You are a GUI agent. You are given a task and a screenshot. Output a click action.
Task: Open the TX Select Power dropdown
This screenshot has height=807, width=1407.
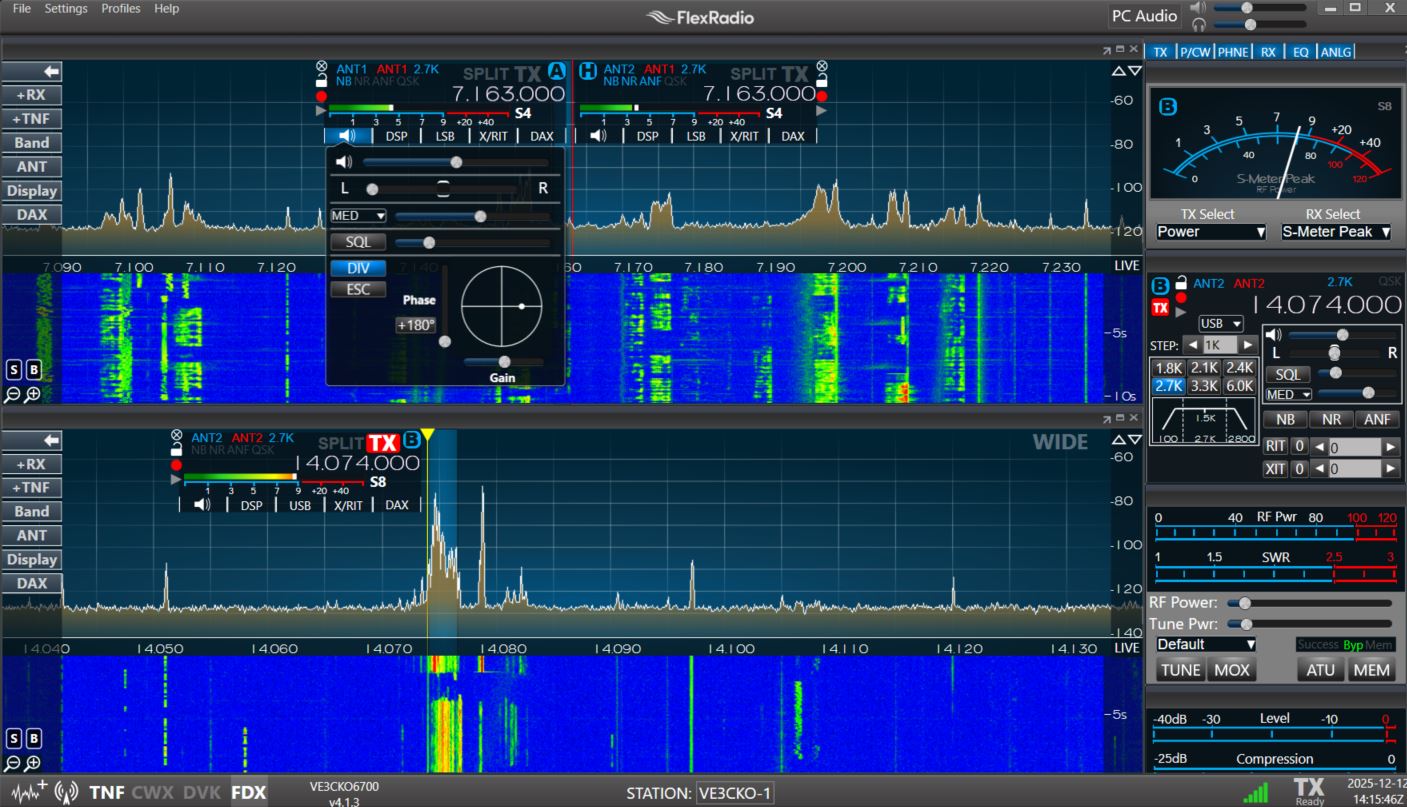1210,232
